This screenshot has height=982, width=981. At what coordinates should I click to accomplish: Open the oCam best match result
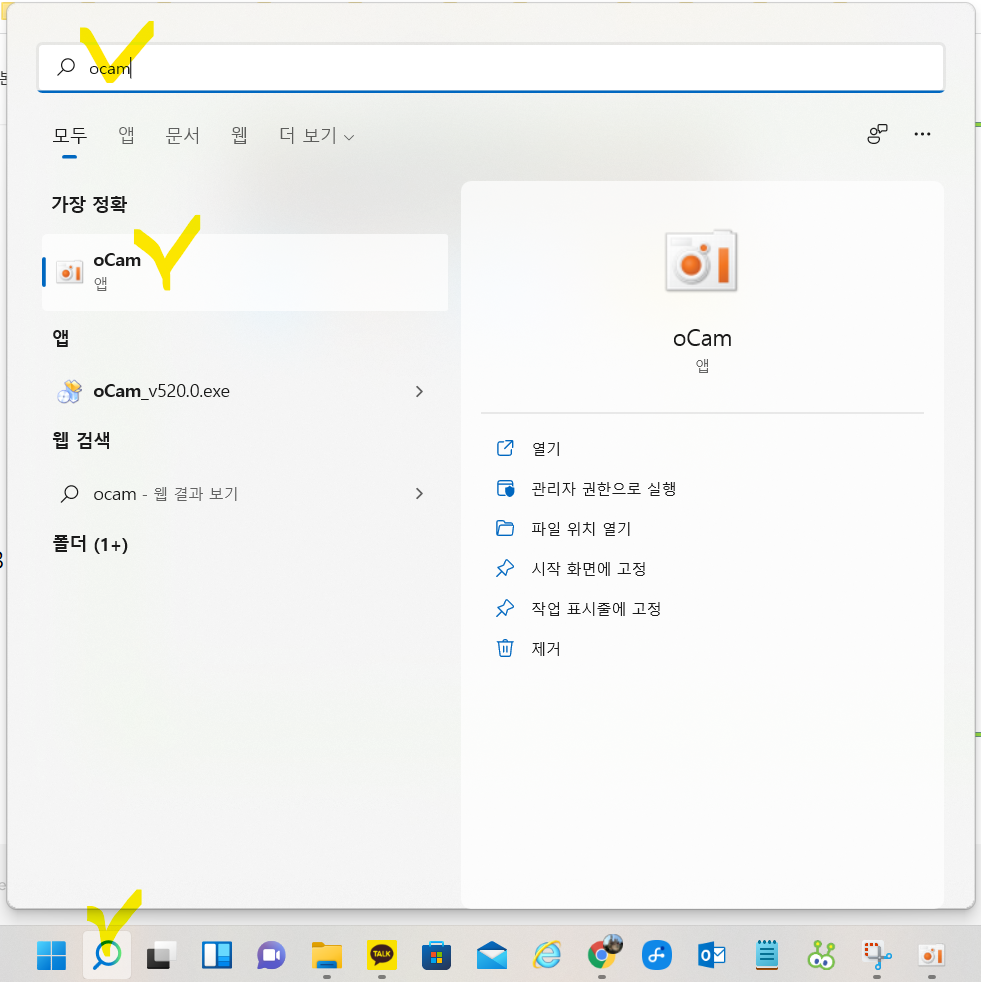tap(245, 272)
